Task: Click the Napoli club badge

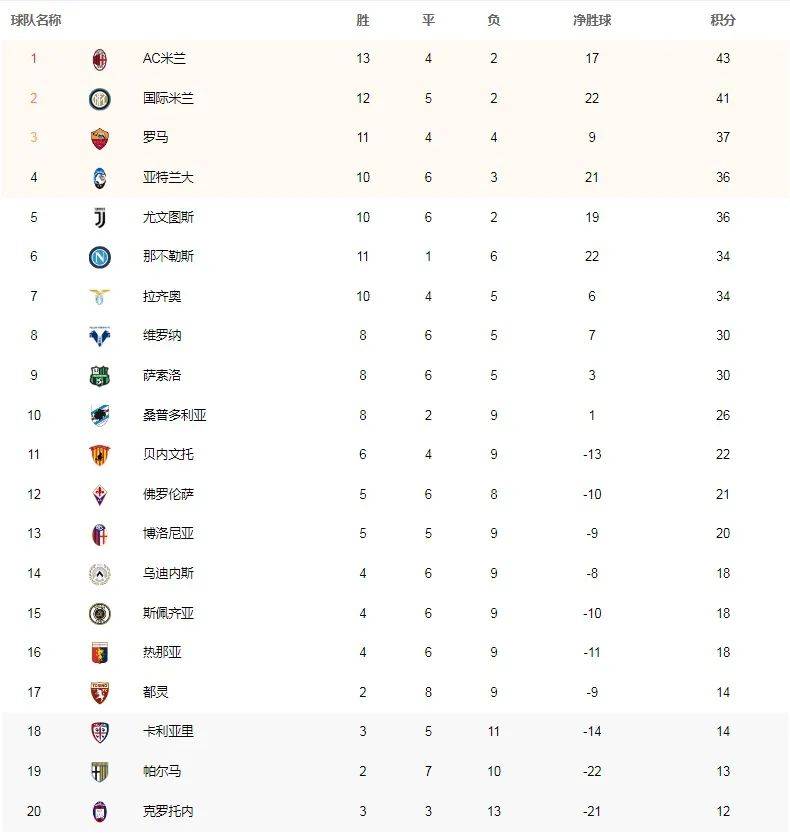Action: click(99, 257)
